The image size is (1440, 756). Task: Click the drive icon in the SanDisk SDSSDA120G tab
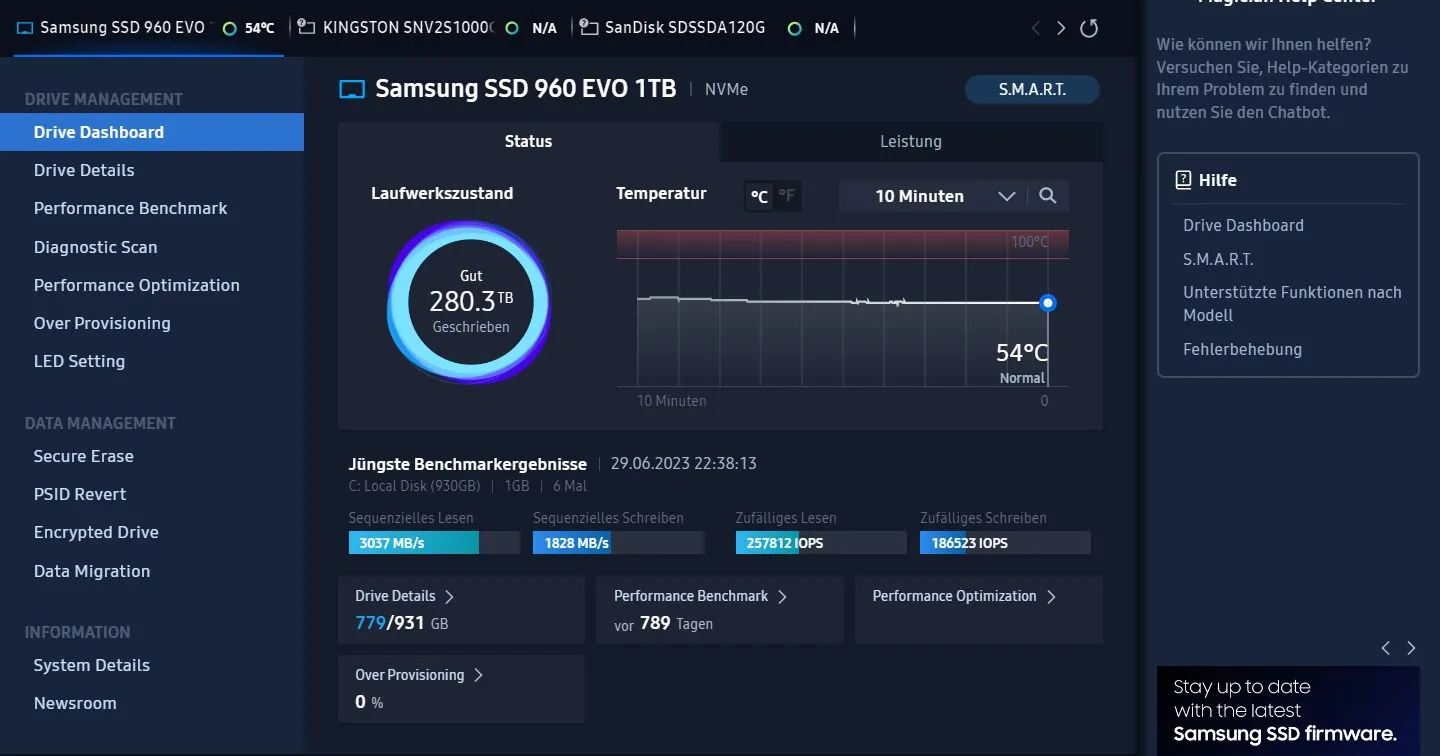(x=589, y=28)
